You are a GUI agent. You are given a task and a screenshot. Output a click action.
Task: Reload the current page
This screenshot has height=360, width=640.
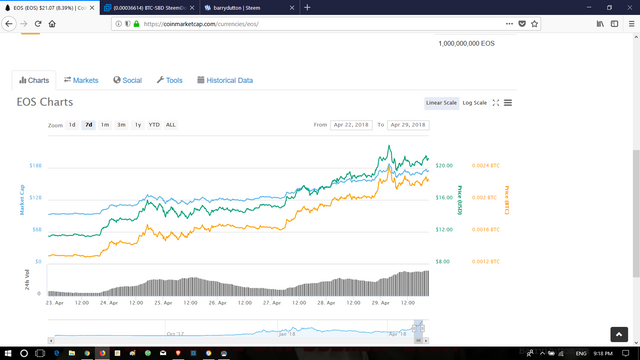pyautogui.click(x=38, y=24)
